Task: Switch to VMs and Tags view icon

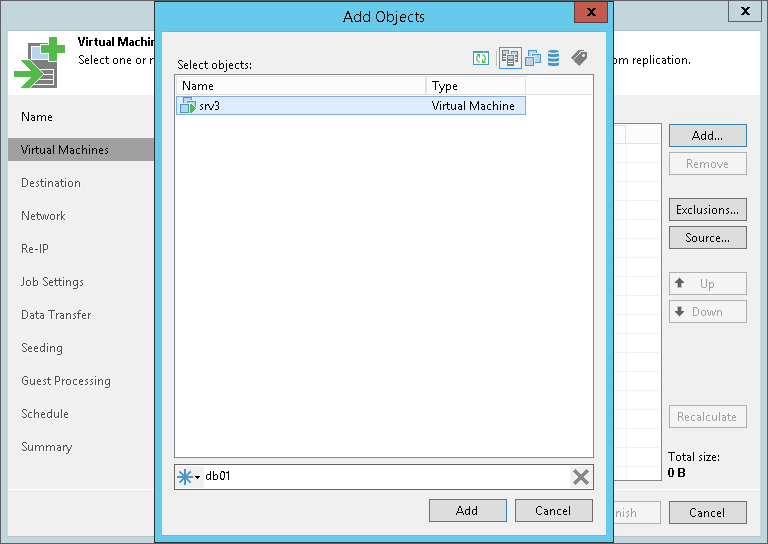Action: pos(579,58)
